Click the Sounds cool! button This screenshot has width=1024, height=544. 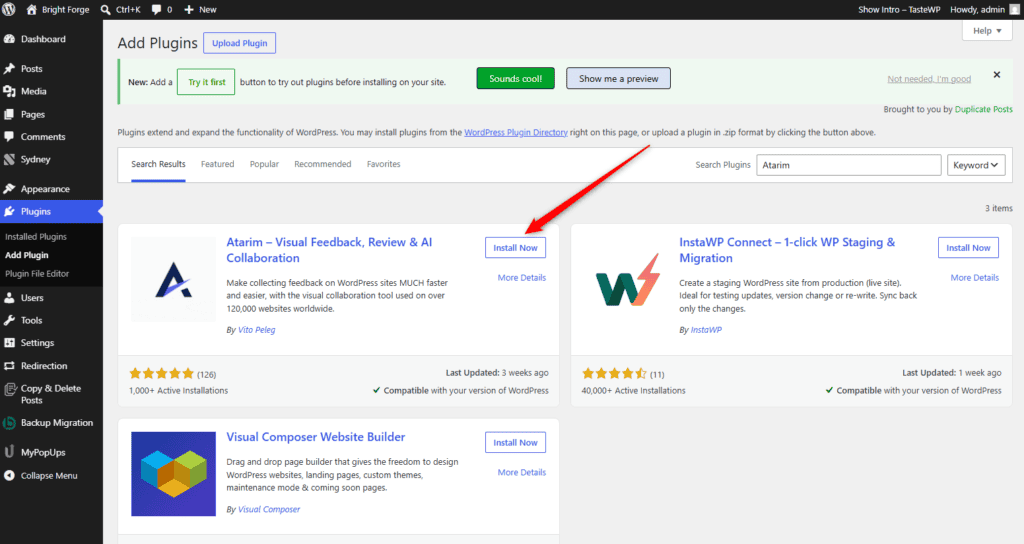[515, 78]
